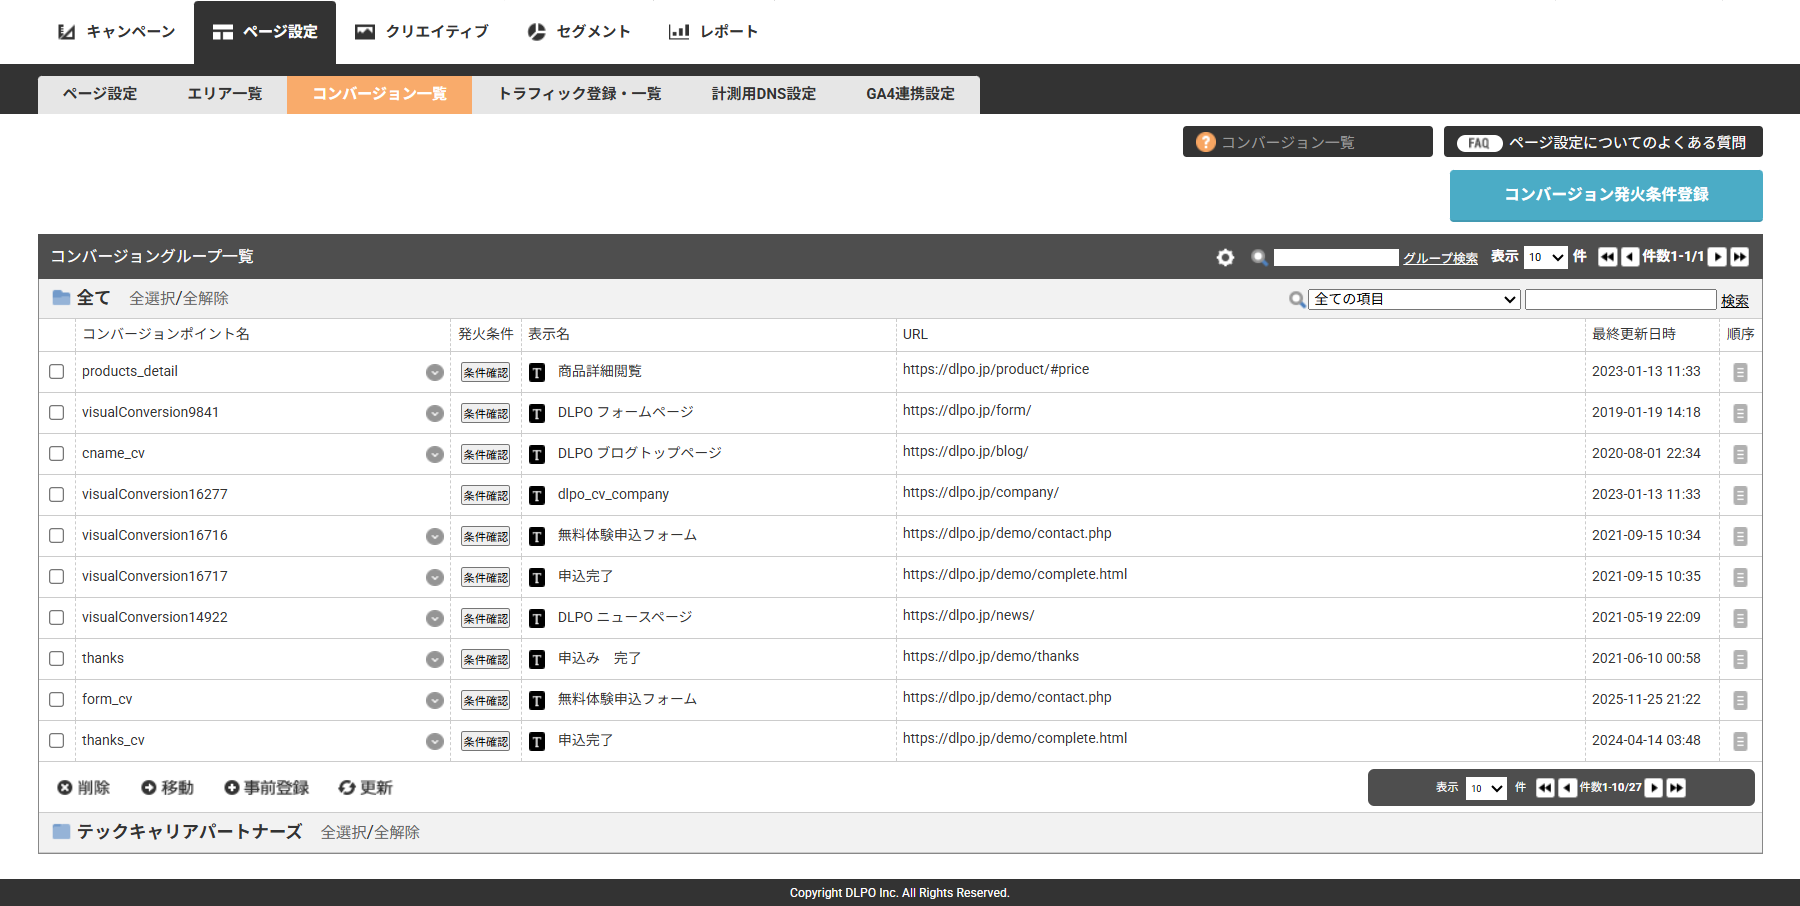
Task: Click the group search magnifier icon
Action: [x=1259, y=257]
